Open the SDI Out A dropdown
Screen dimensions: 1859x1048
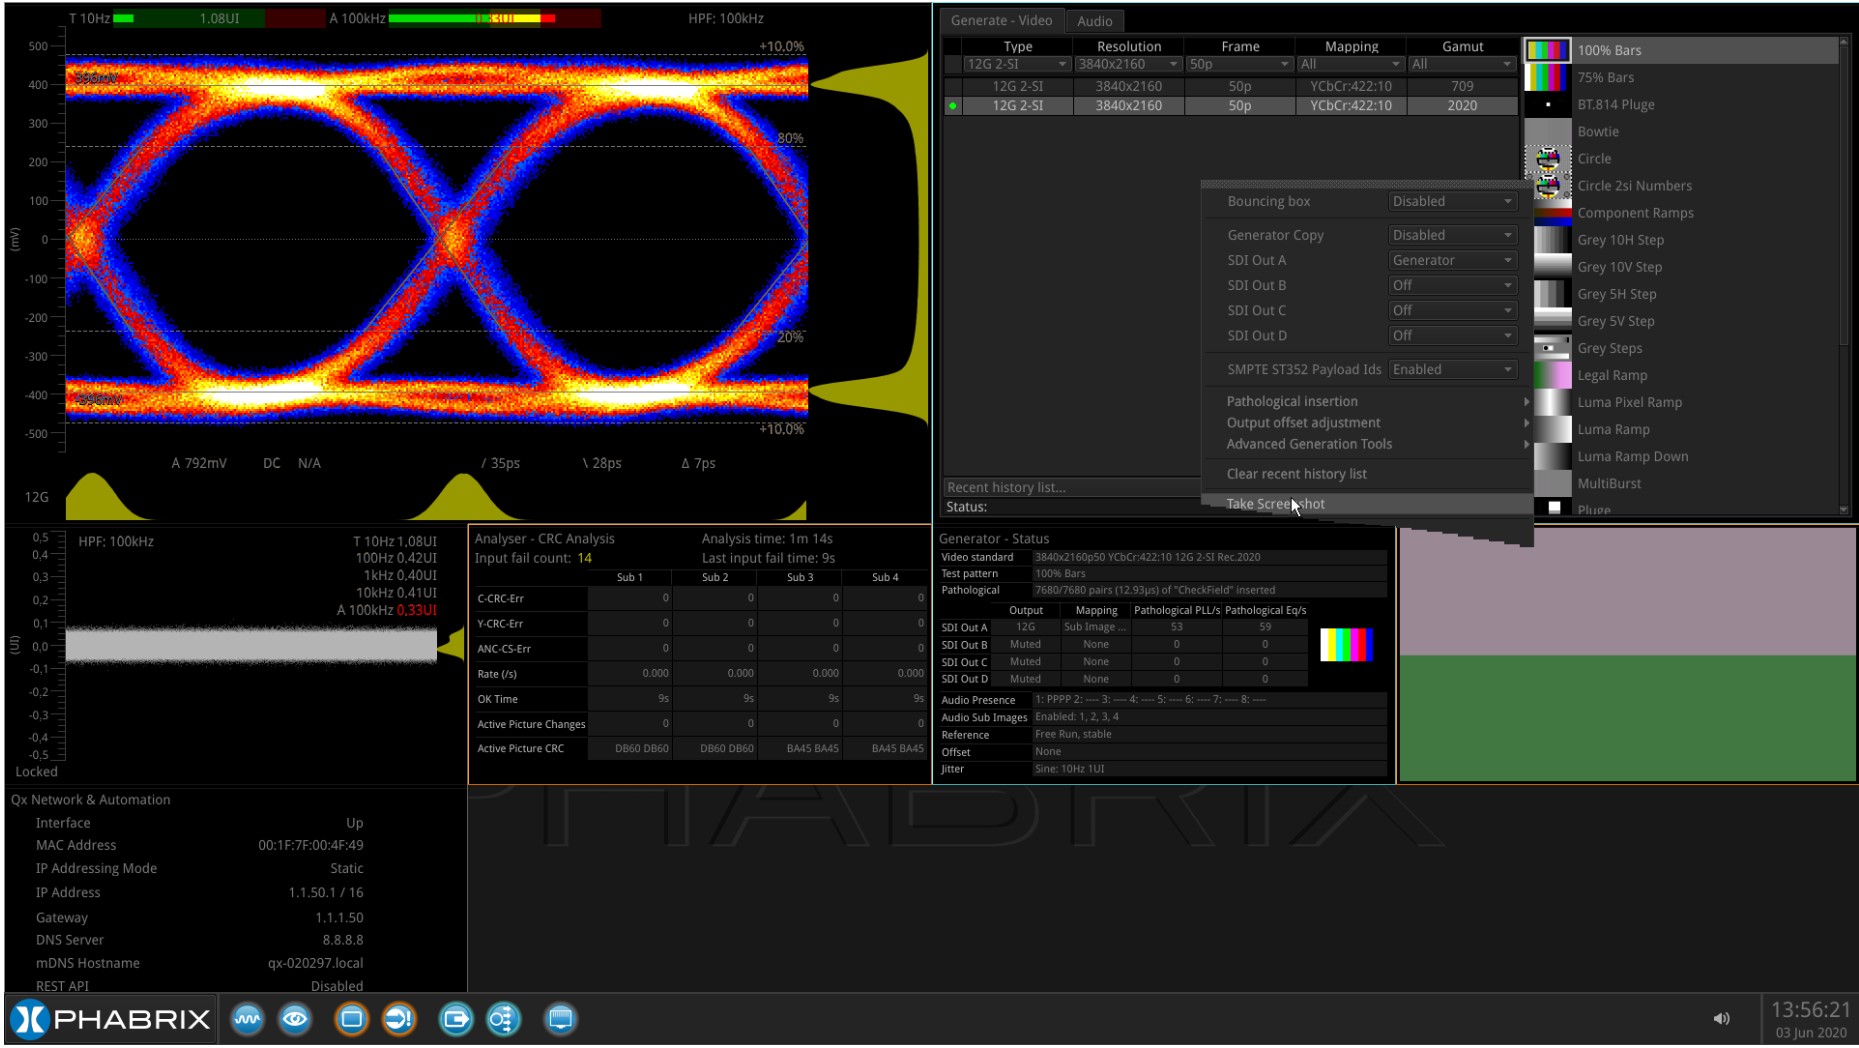click(x=1453, y=260)
